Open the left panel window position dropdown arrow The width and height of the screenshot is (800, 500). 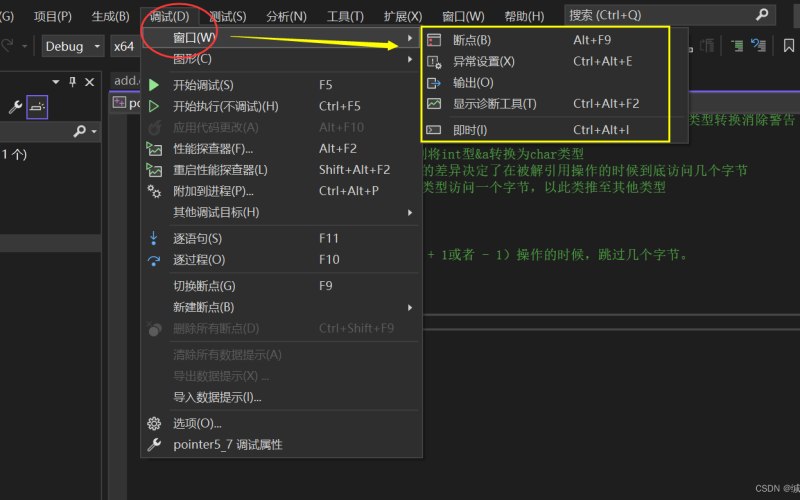tap(56, 82)
